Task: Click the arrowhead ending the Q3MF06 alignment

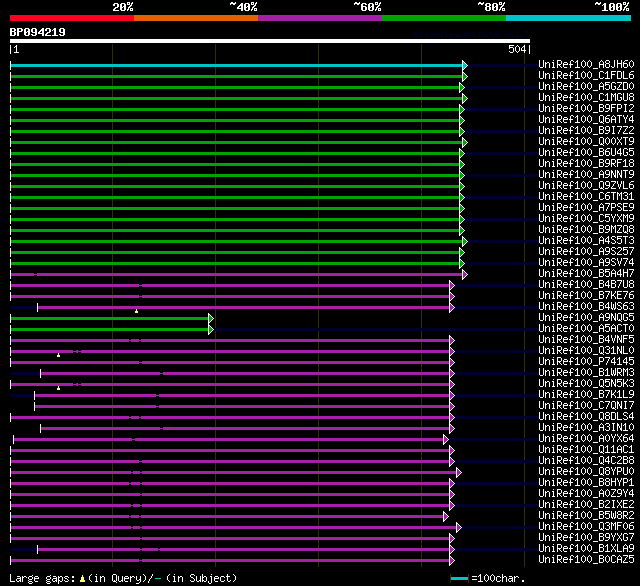Action: (458, 527)
